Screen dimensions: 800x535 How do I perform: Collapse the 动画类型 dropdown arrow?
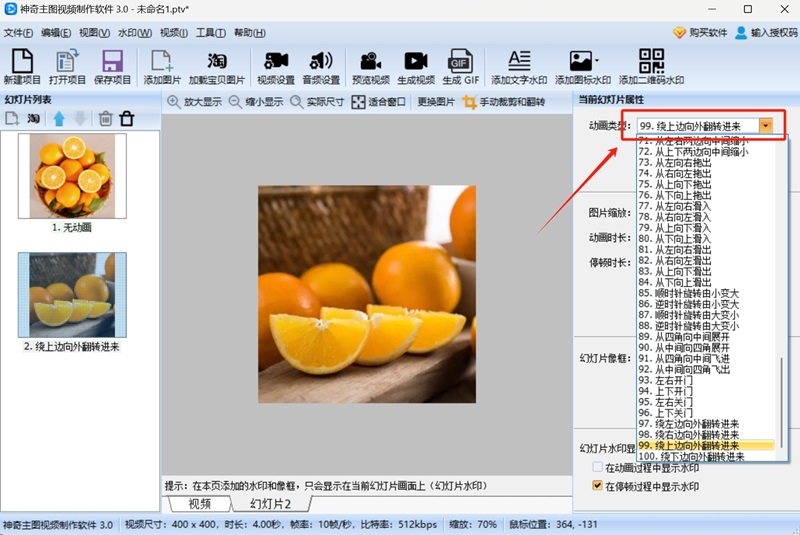[765, 125]
